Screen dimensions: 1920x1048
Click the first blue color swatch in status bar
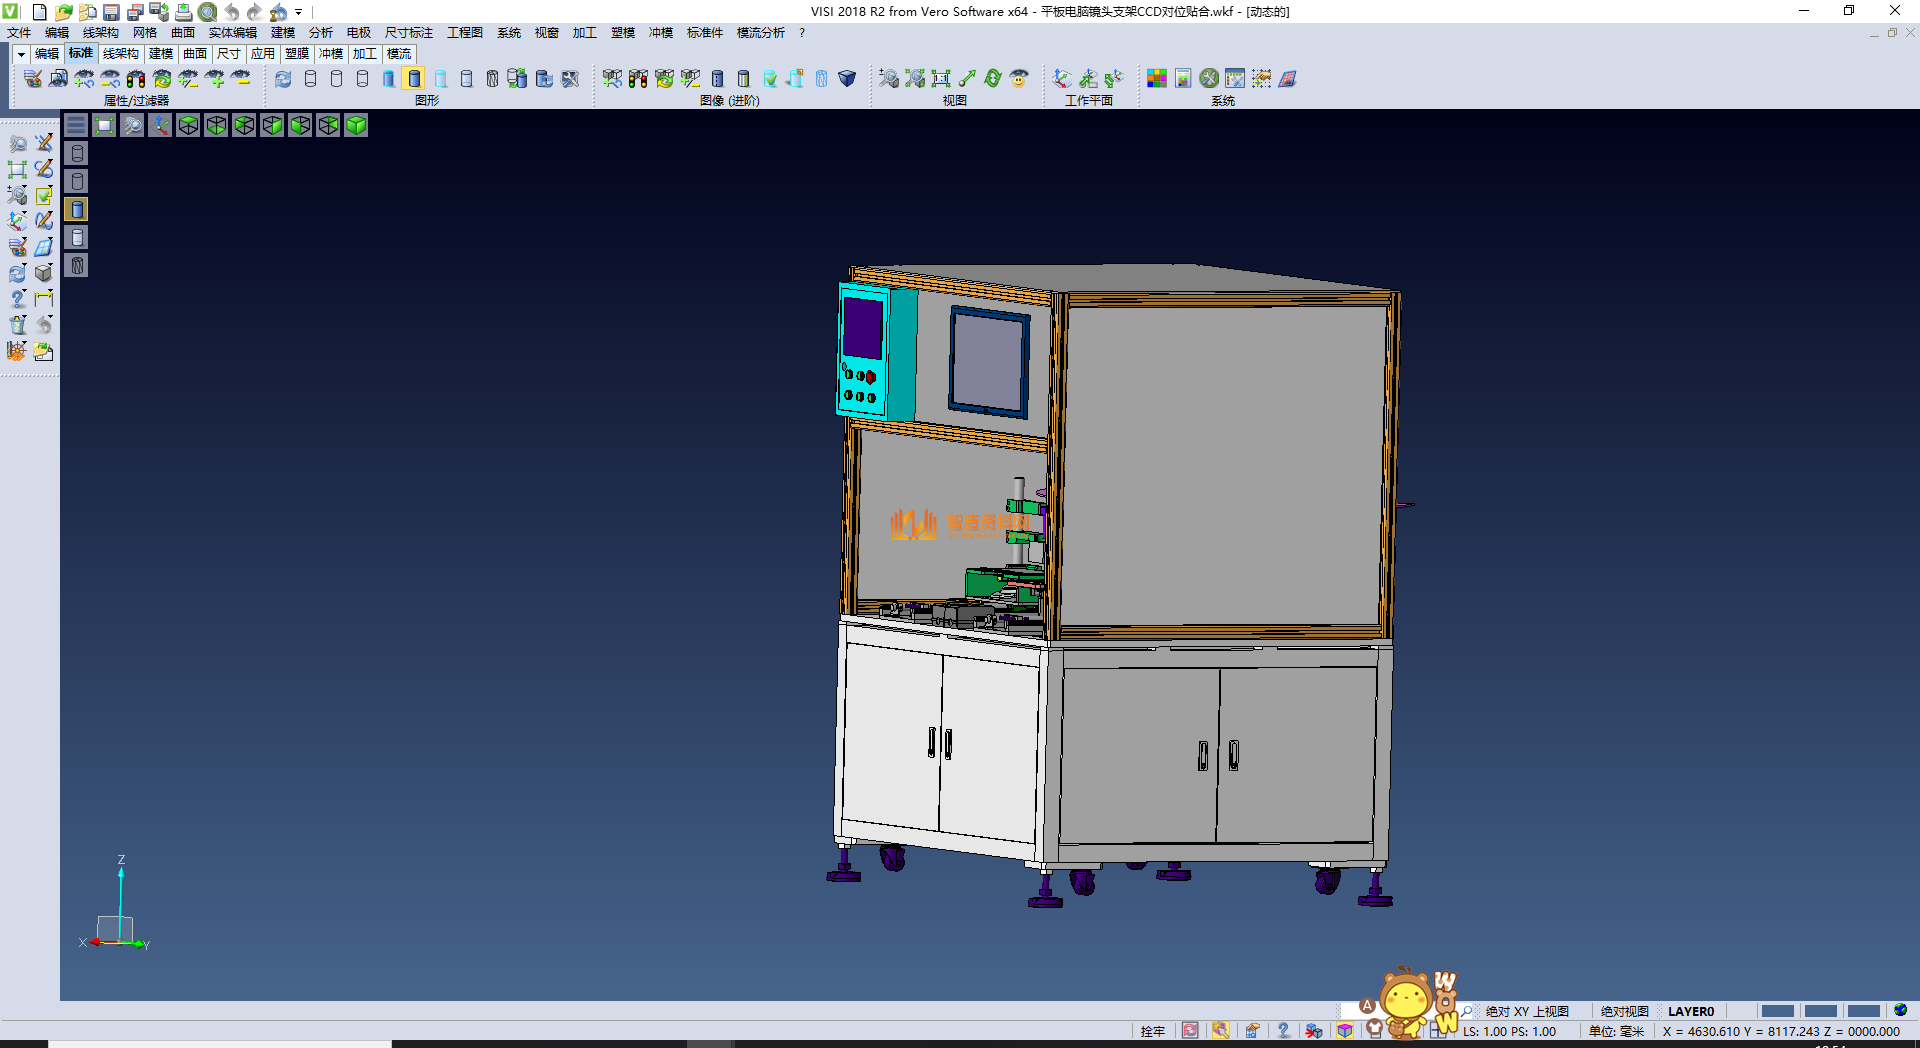tap(1777, 1011)
